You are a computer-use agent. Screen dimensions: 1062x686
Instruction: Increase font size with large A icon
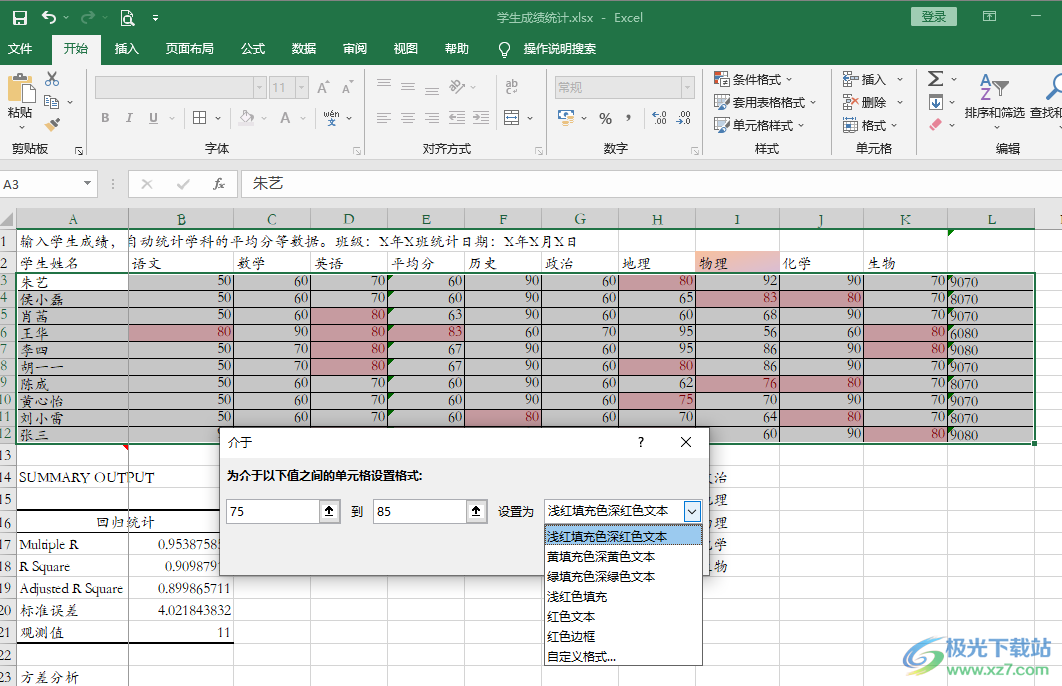point(323,87)
